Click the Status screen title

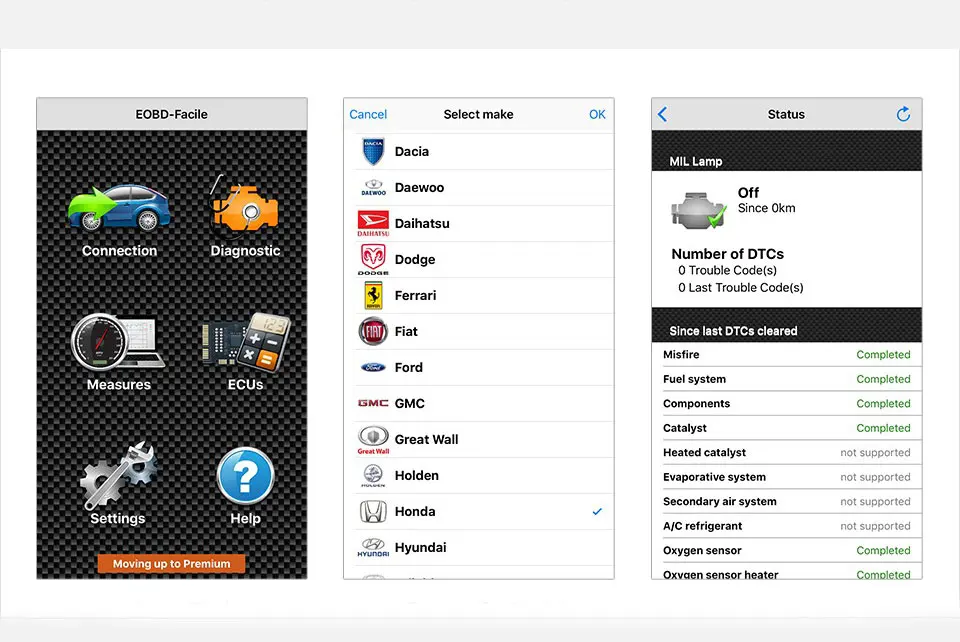coord(786,114)
